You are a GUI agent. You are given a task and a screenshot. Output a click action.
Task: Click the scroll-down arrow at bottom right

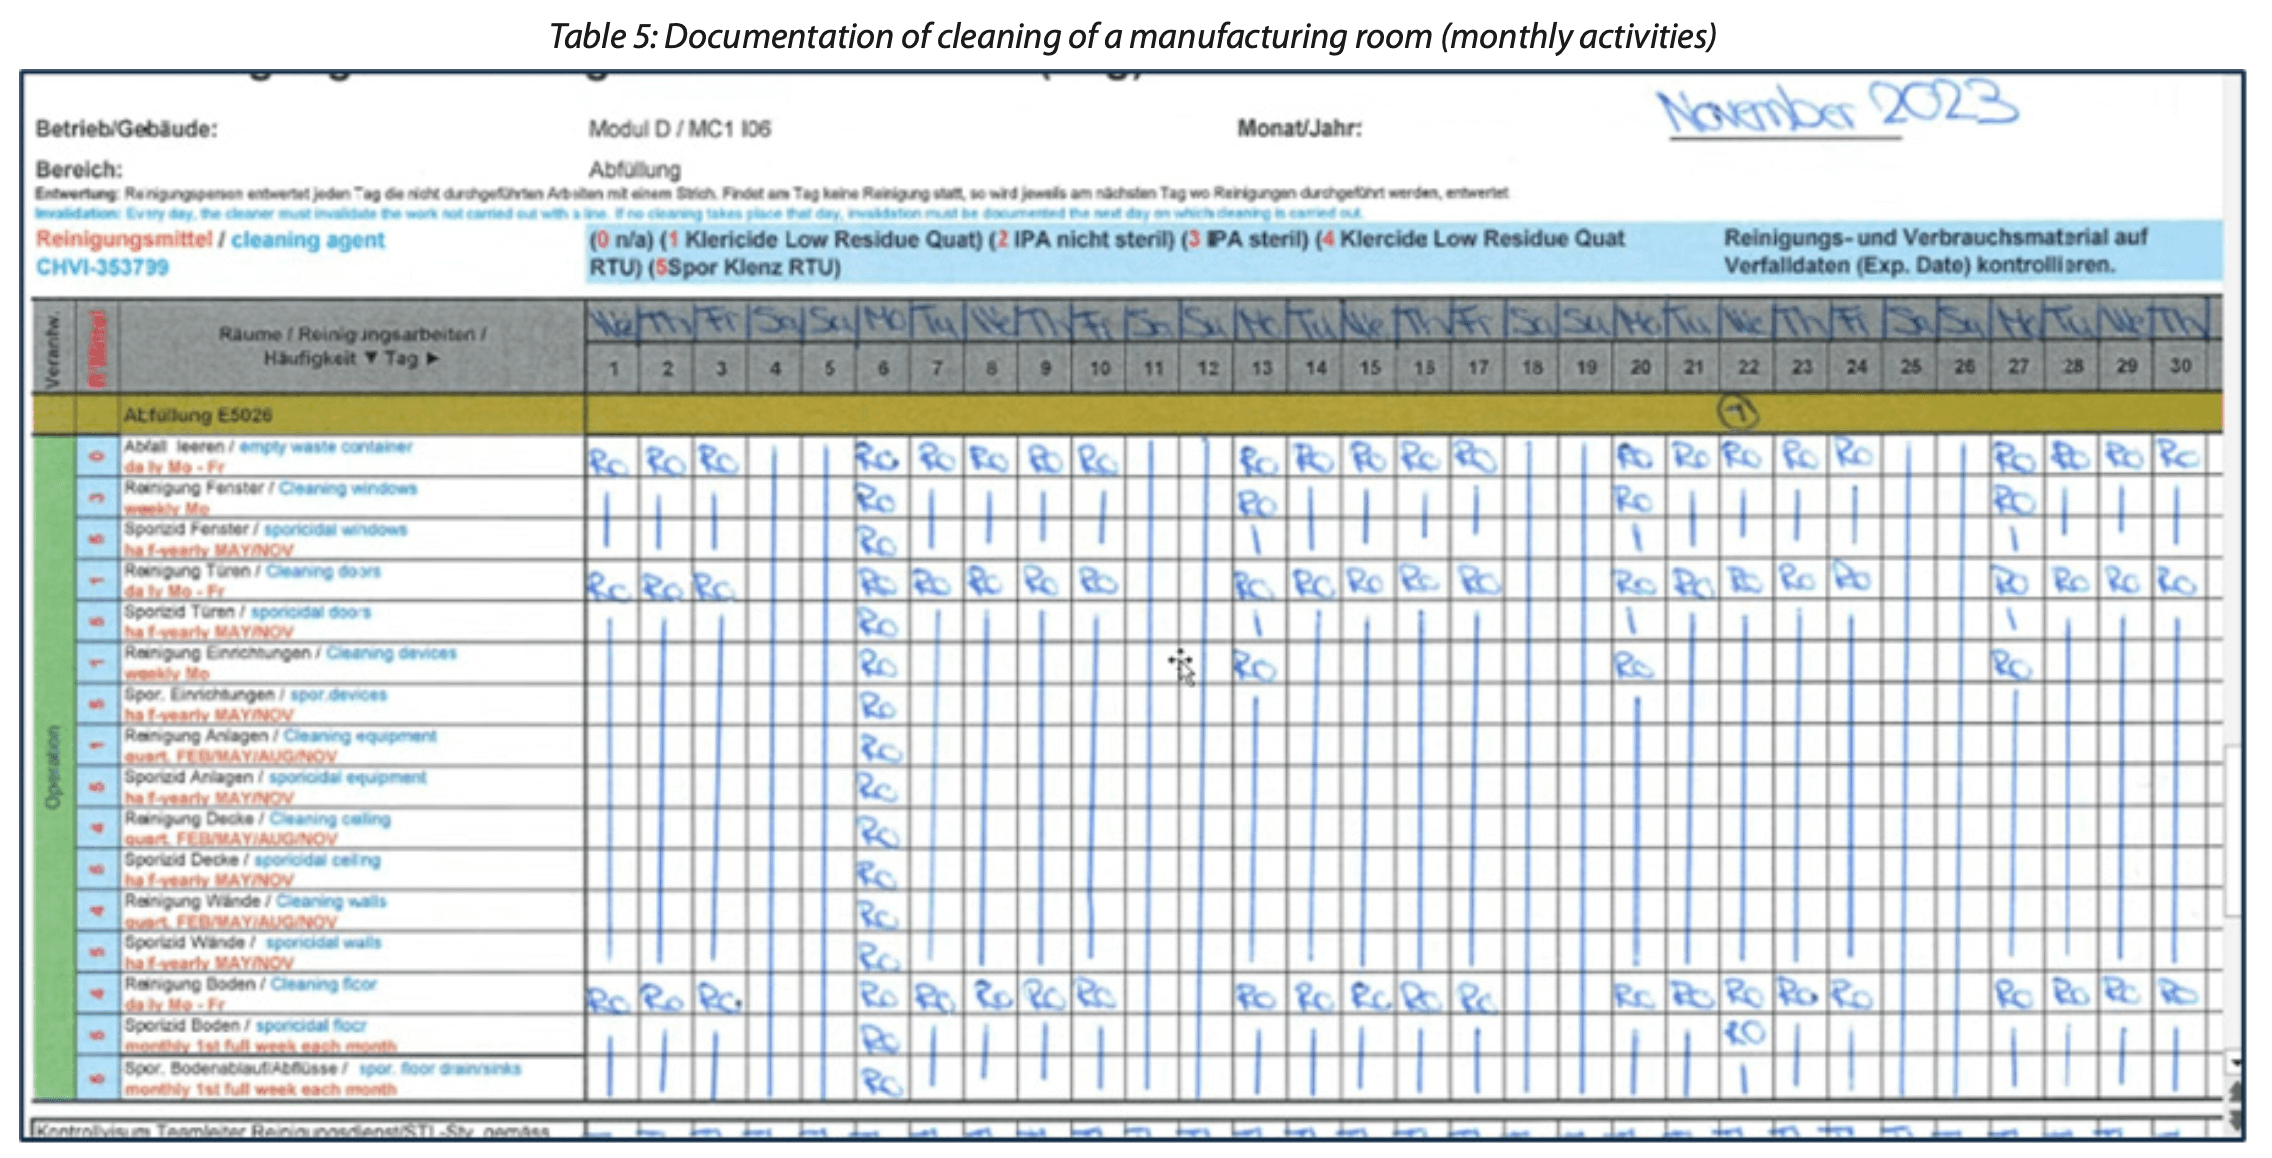pyautogui.click(x=2234, y=1063)
